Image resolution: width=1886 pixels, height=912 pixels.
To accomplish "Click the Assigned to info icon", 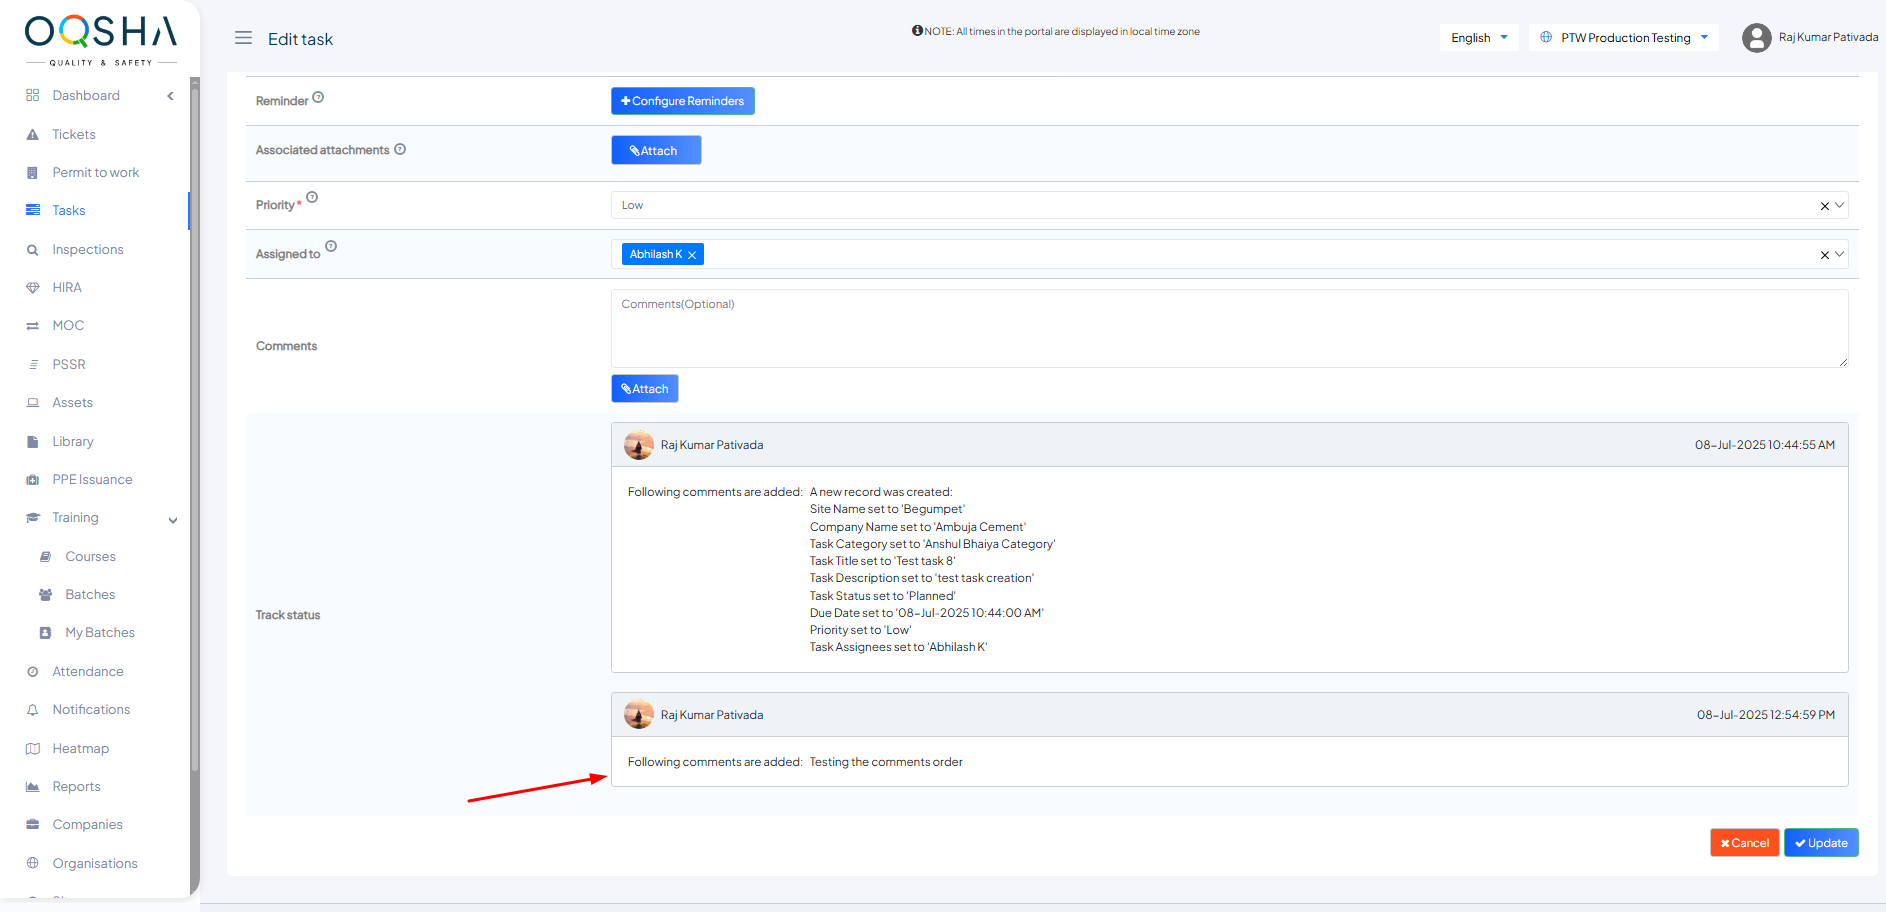I will [331, 246].
